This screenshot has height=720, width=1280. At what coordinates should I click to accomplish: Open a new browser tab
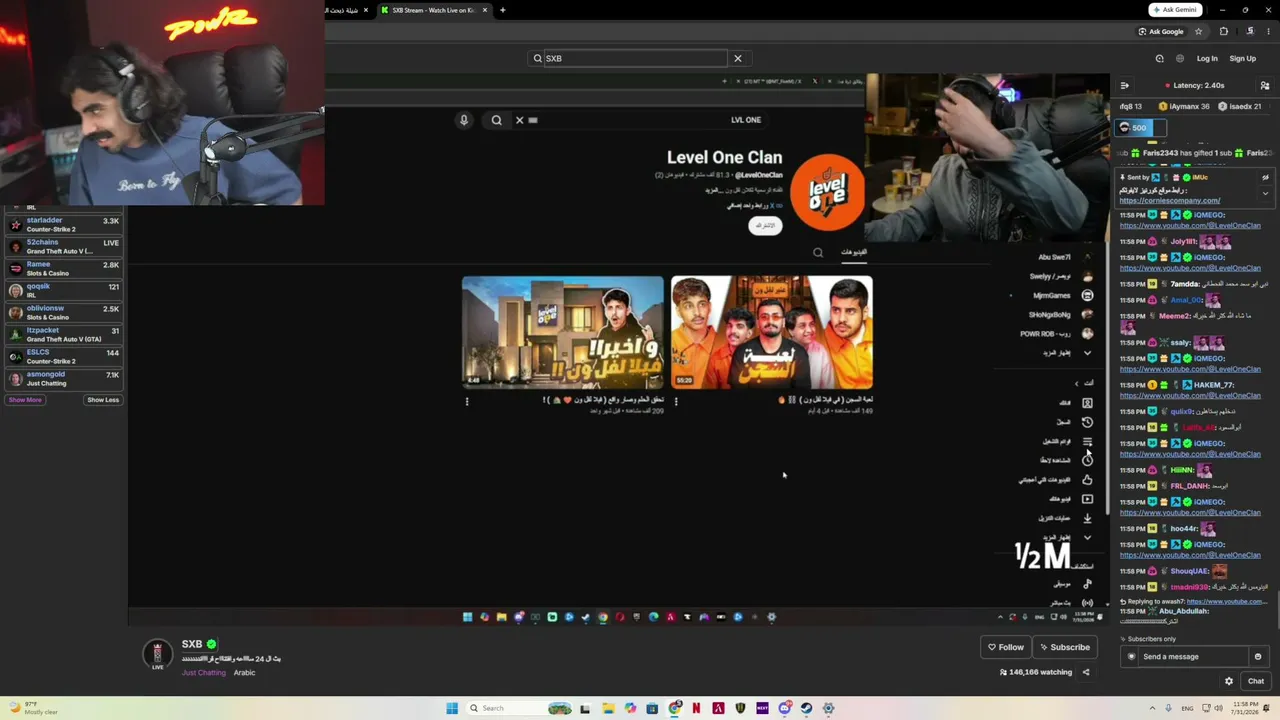tap(502, 10)
